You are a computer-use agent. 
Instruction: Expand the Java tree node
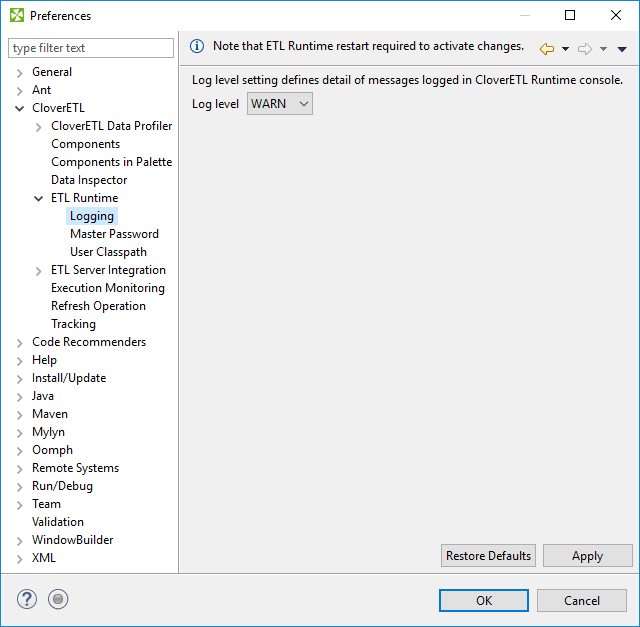tap(20, 397)
